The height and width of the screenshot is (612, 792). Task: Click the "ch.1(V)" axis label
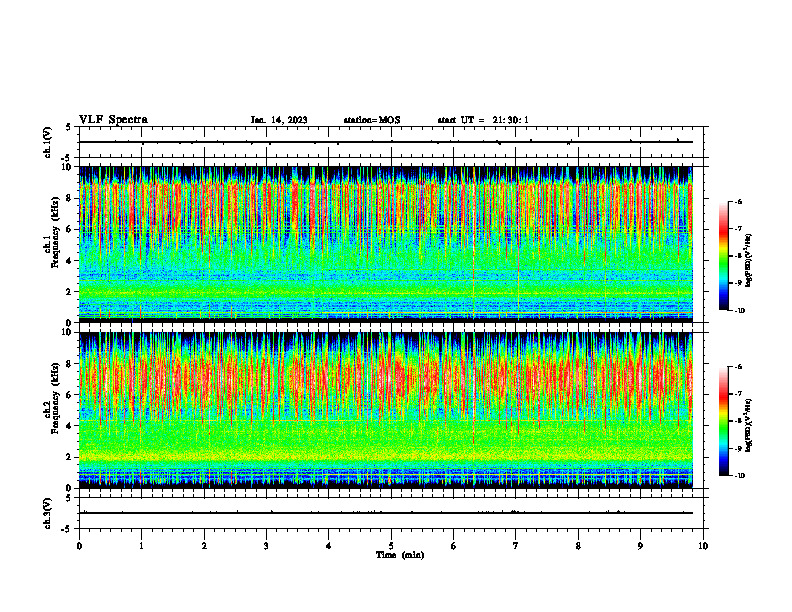(x=47, y=142)
